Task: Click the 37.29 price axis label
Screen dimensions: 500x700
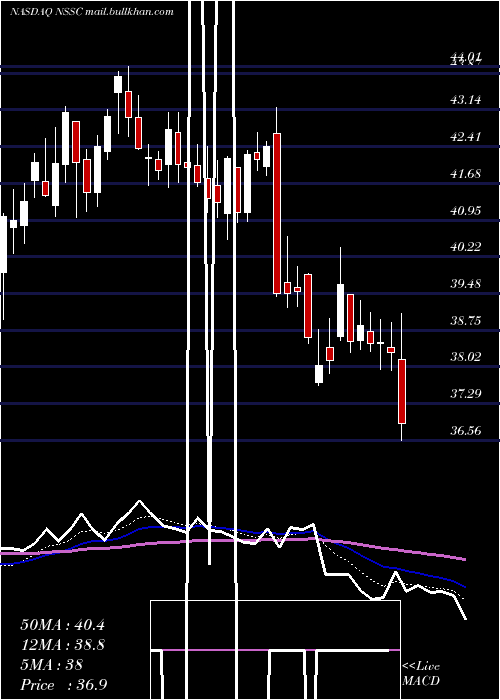Action: [x=466, y=394]
